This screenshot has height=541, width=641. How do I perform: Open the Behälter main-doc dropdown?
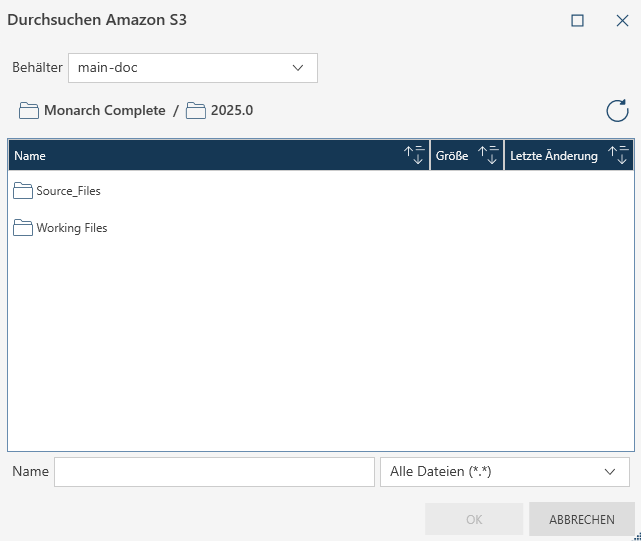[193, 68]
